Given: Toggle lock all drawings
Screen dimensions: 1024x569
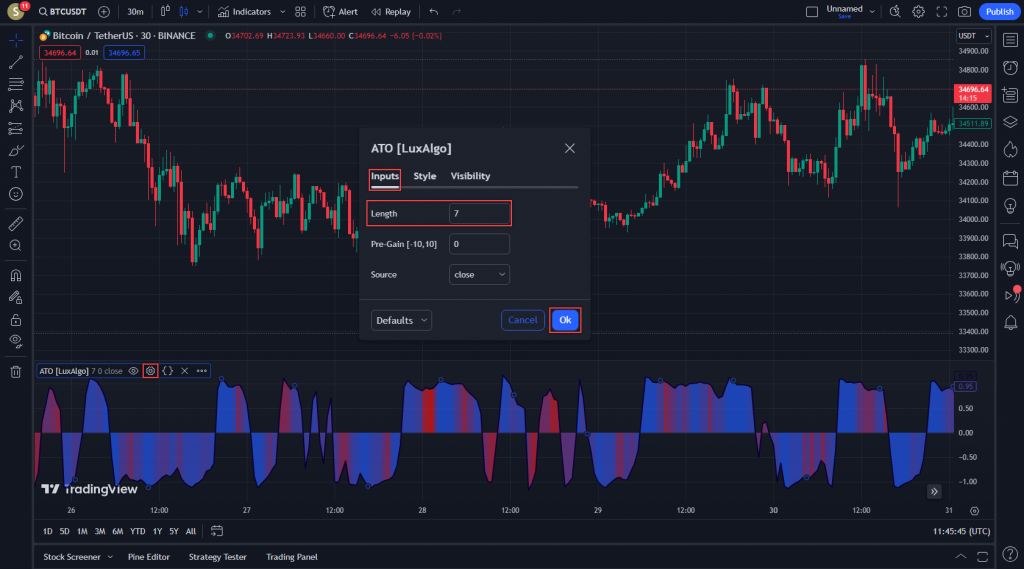Looking at the screenshot, I should click(16, 319).
